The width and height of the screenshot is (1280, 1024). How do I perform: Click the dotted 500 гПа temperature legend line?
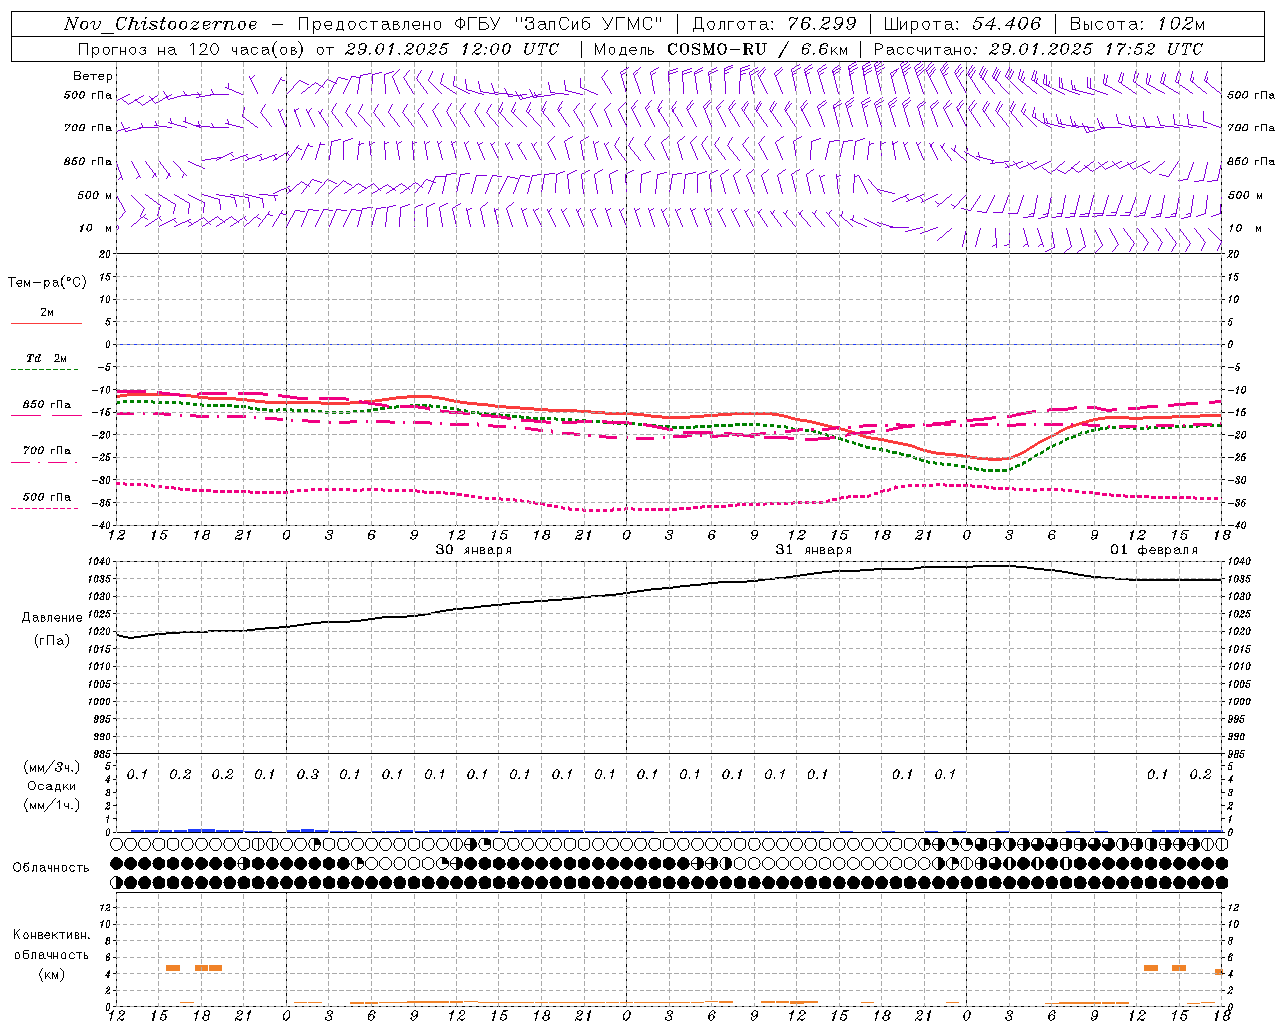[46, 508]
